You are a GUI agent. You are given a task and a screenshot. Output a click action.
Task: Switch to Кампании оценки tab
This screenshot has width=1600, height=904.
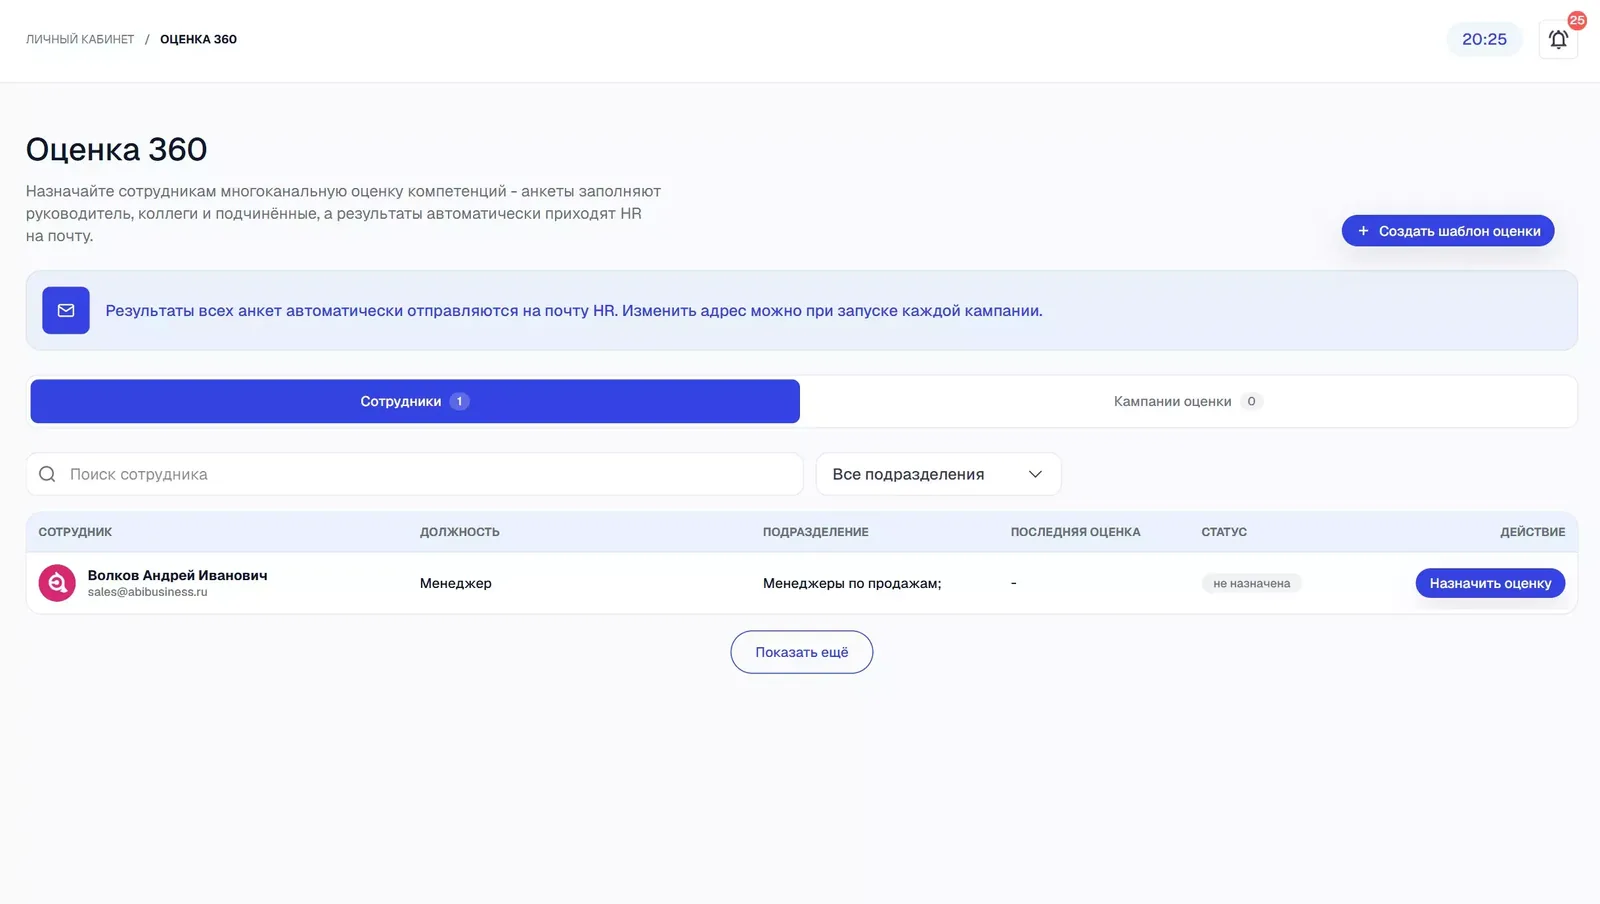[1188, 401]
